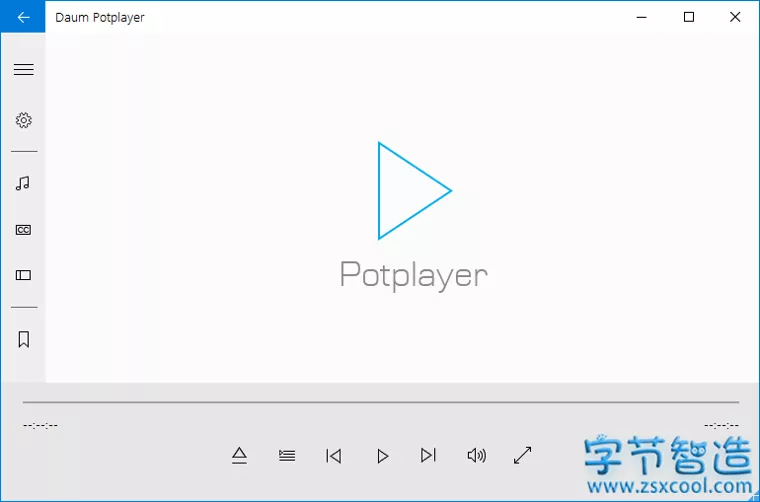Open the hamburger menu in sidebar
Viewport: 760px width, 502px height.
point(23,69)
